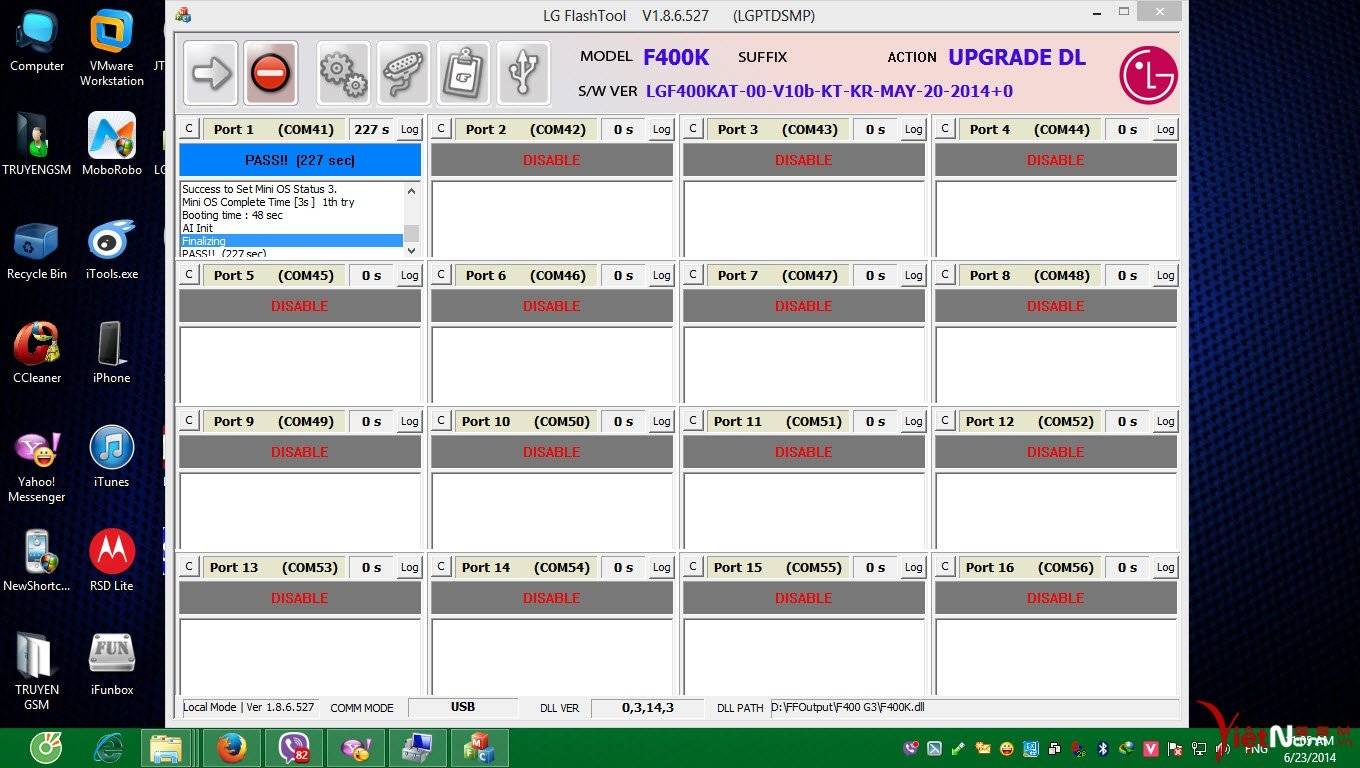1360x768 pixels.
Task: Click Port 1 log scrollbar down arrow
Action: point(411,249)
